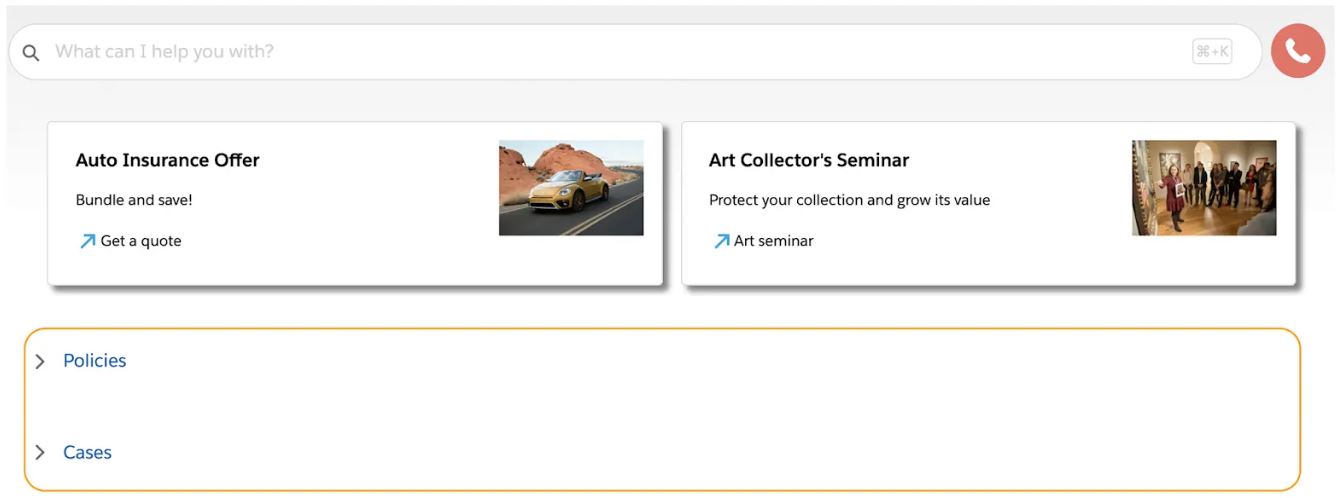Expand the Cases section chevron
The height and width of the screenshot is (498, 1336).
(x=40, y=453)
